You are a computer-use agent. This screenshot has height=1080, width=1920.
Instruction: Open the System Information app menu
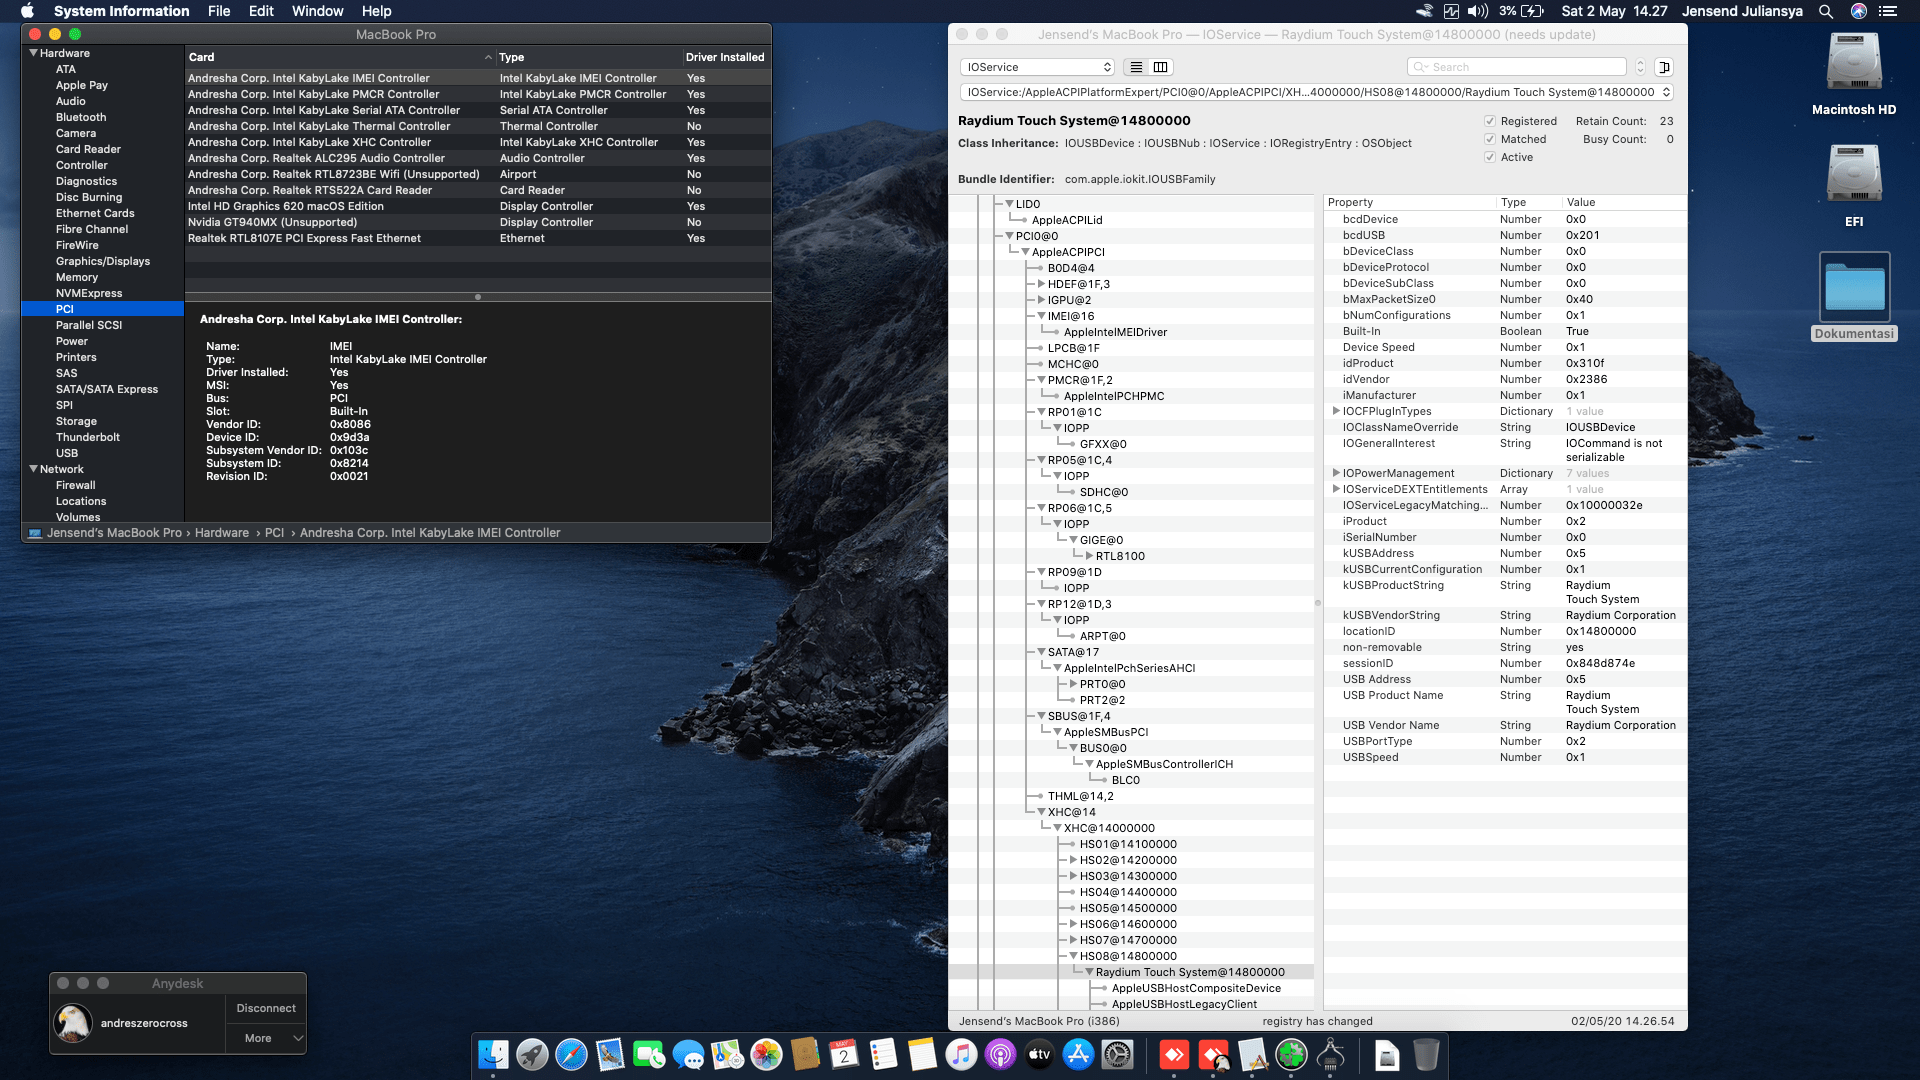121,11
